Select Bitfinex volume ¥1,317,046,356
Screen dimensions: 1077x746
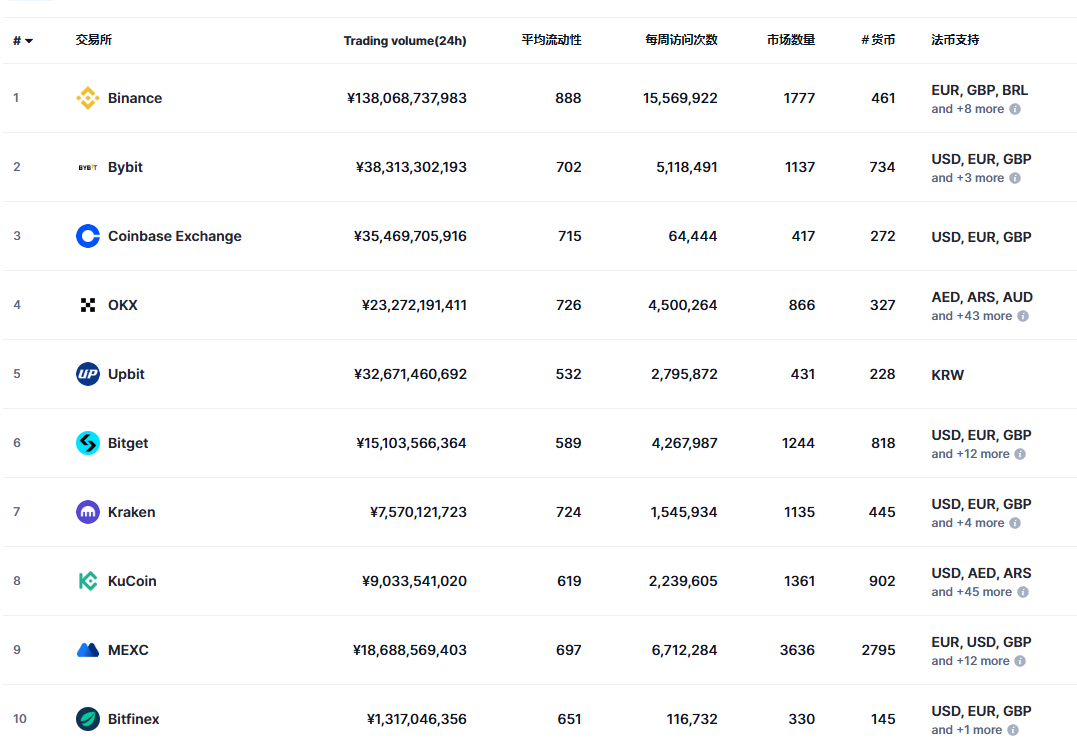(416, 719)
